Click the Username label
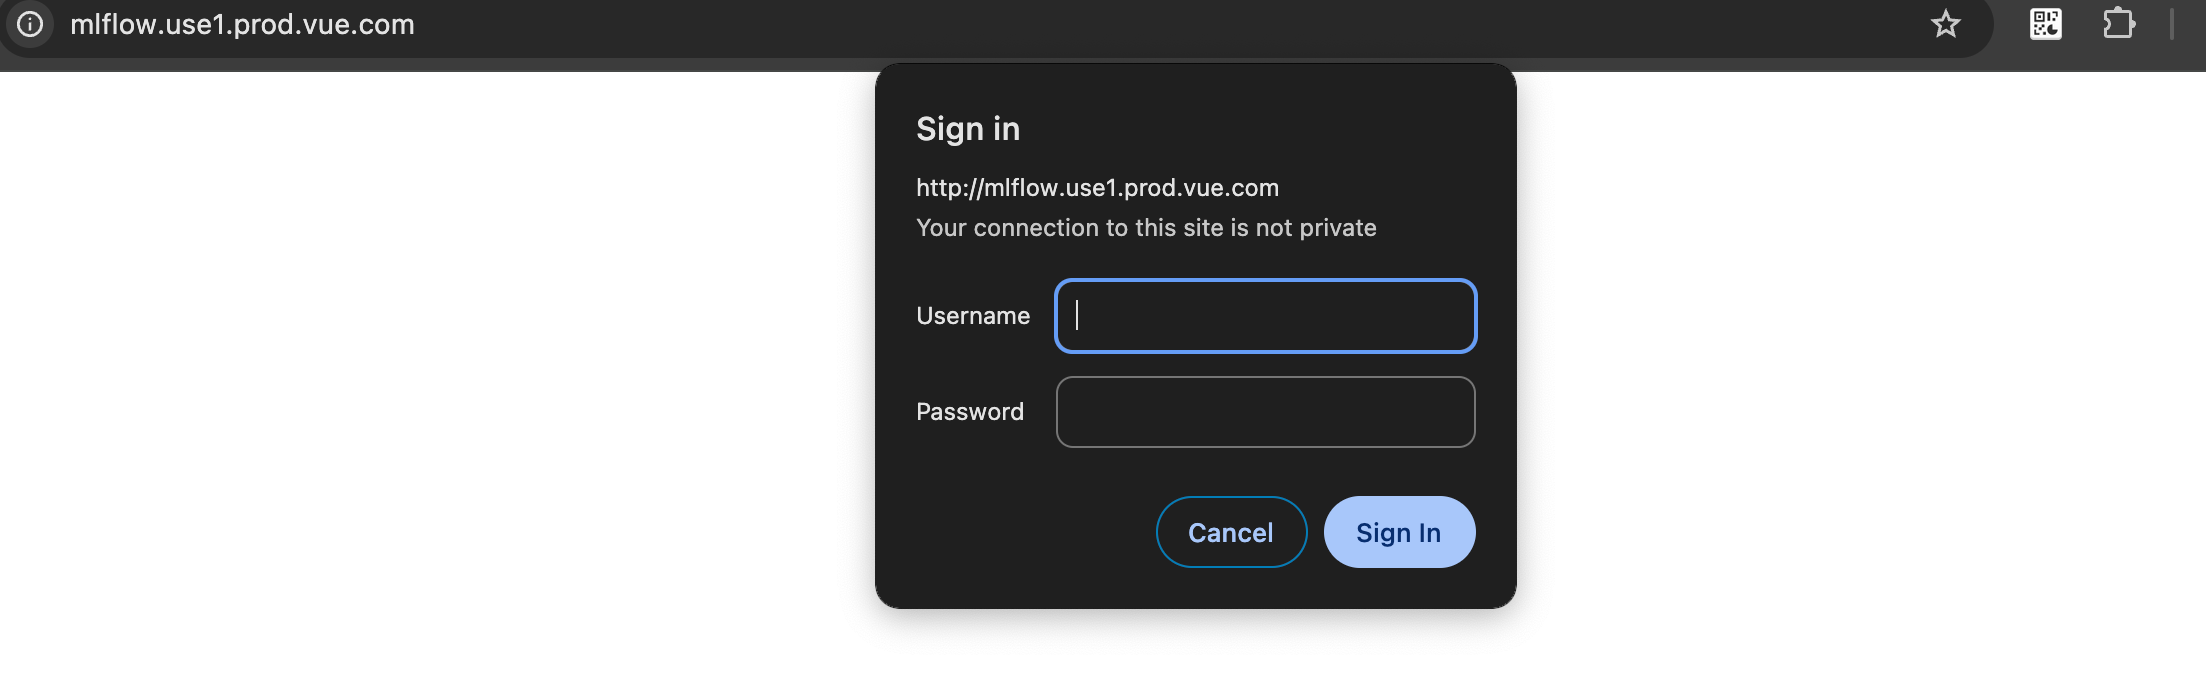 pos(972,316)
